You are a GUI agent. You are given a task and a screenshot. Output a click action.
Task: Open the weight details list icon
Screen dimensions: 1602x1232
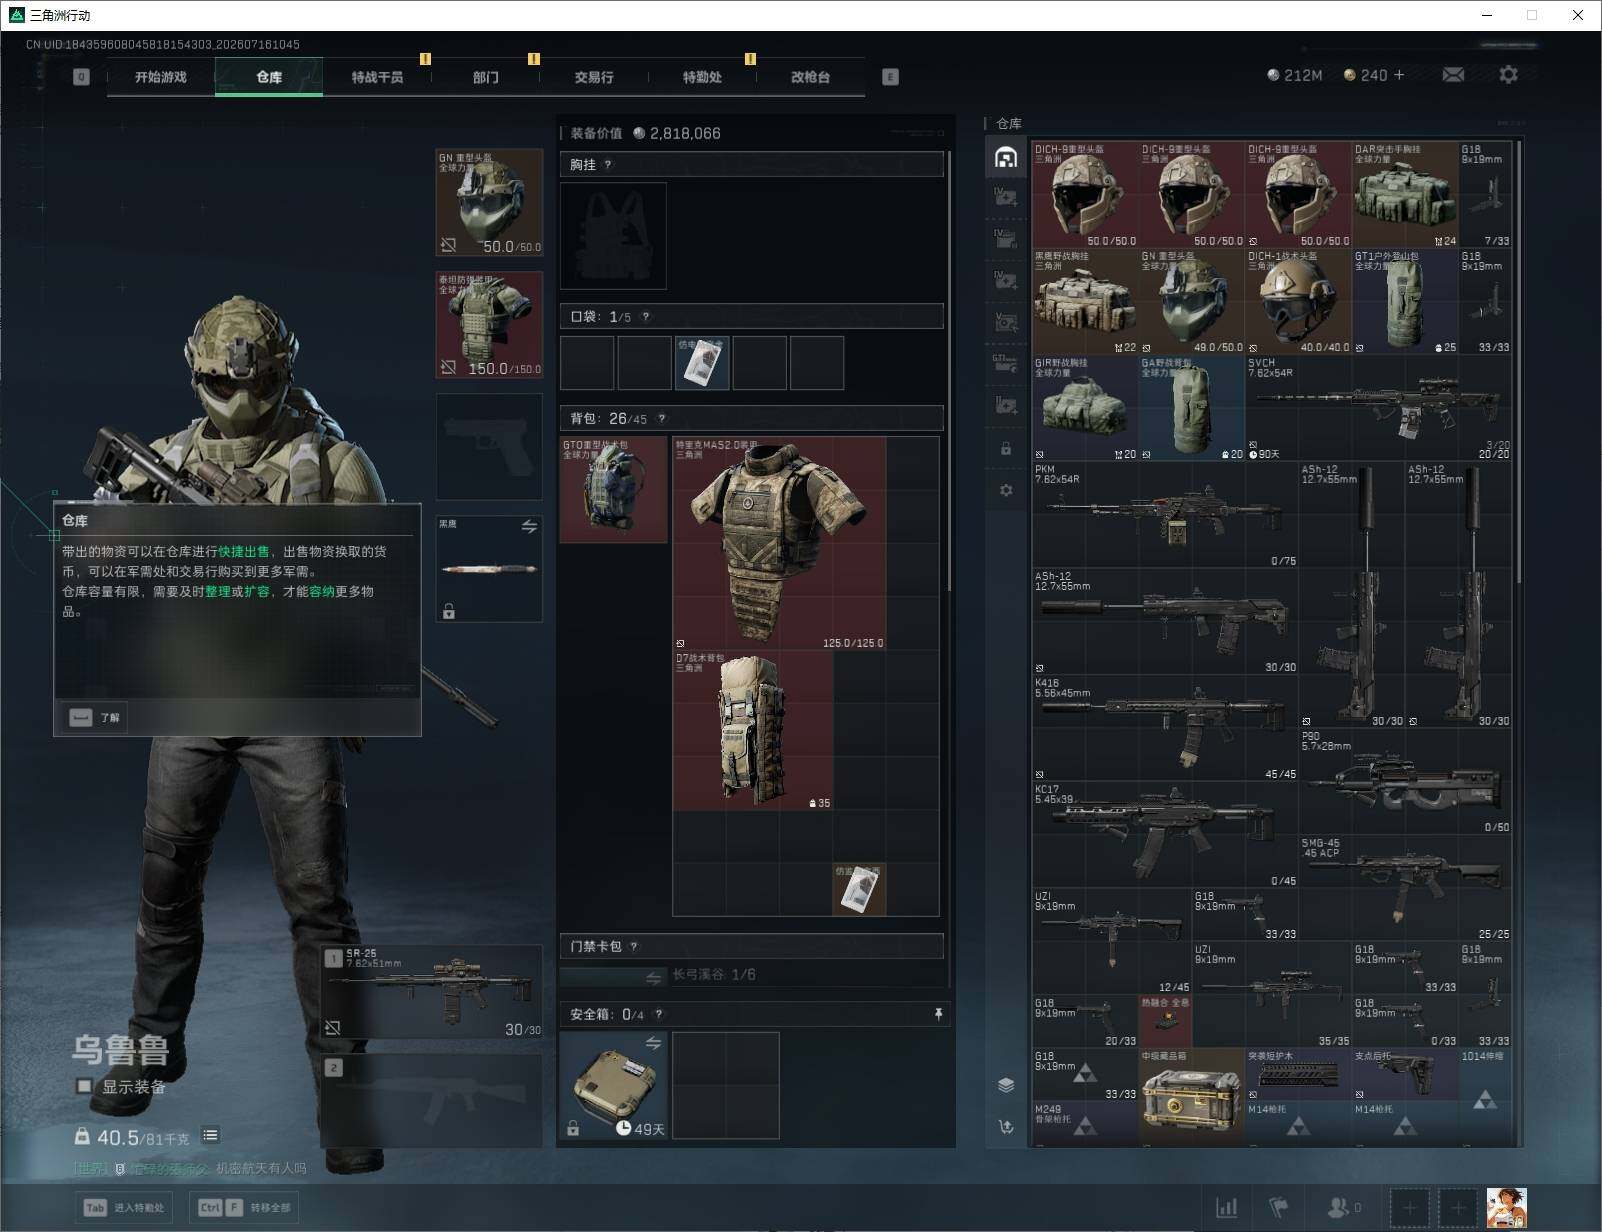pos(210,1135)
